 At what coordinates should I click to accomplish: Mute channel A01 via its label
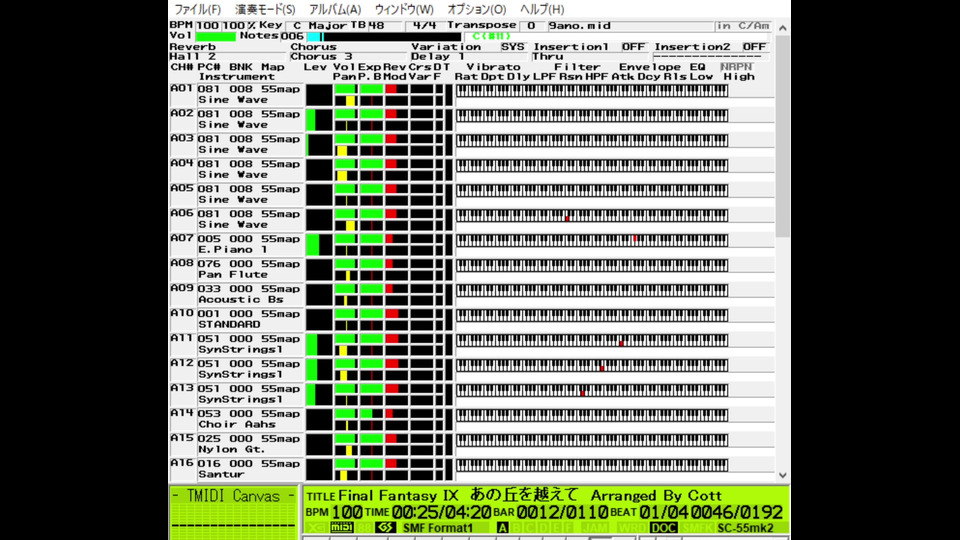point(182,89)
